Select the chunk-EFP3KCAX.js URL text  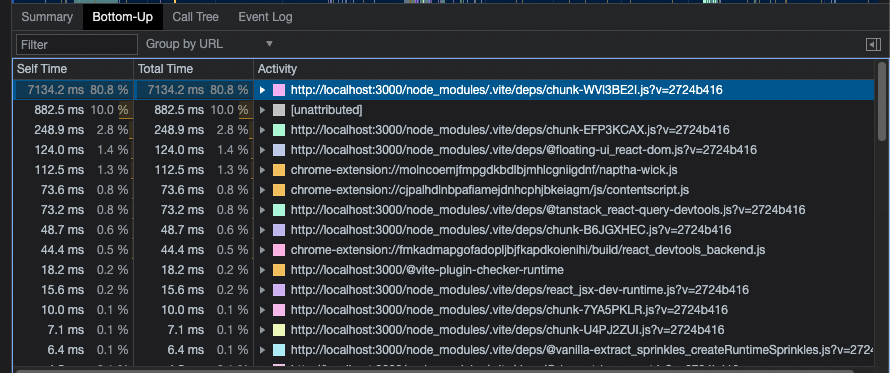coord(510,130)
